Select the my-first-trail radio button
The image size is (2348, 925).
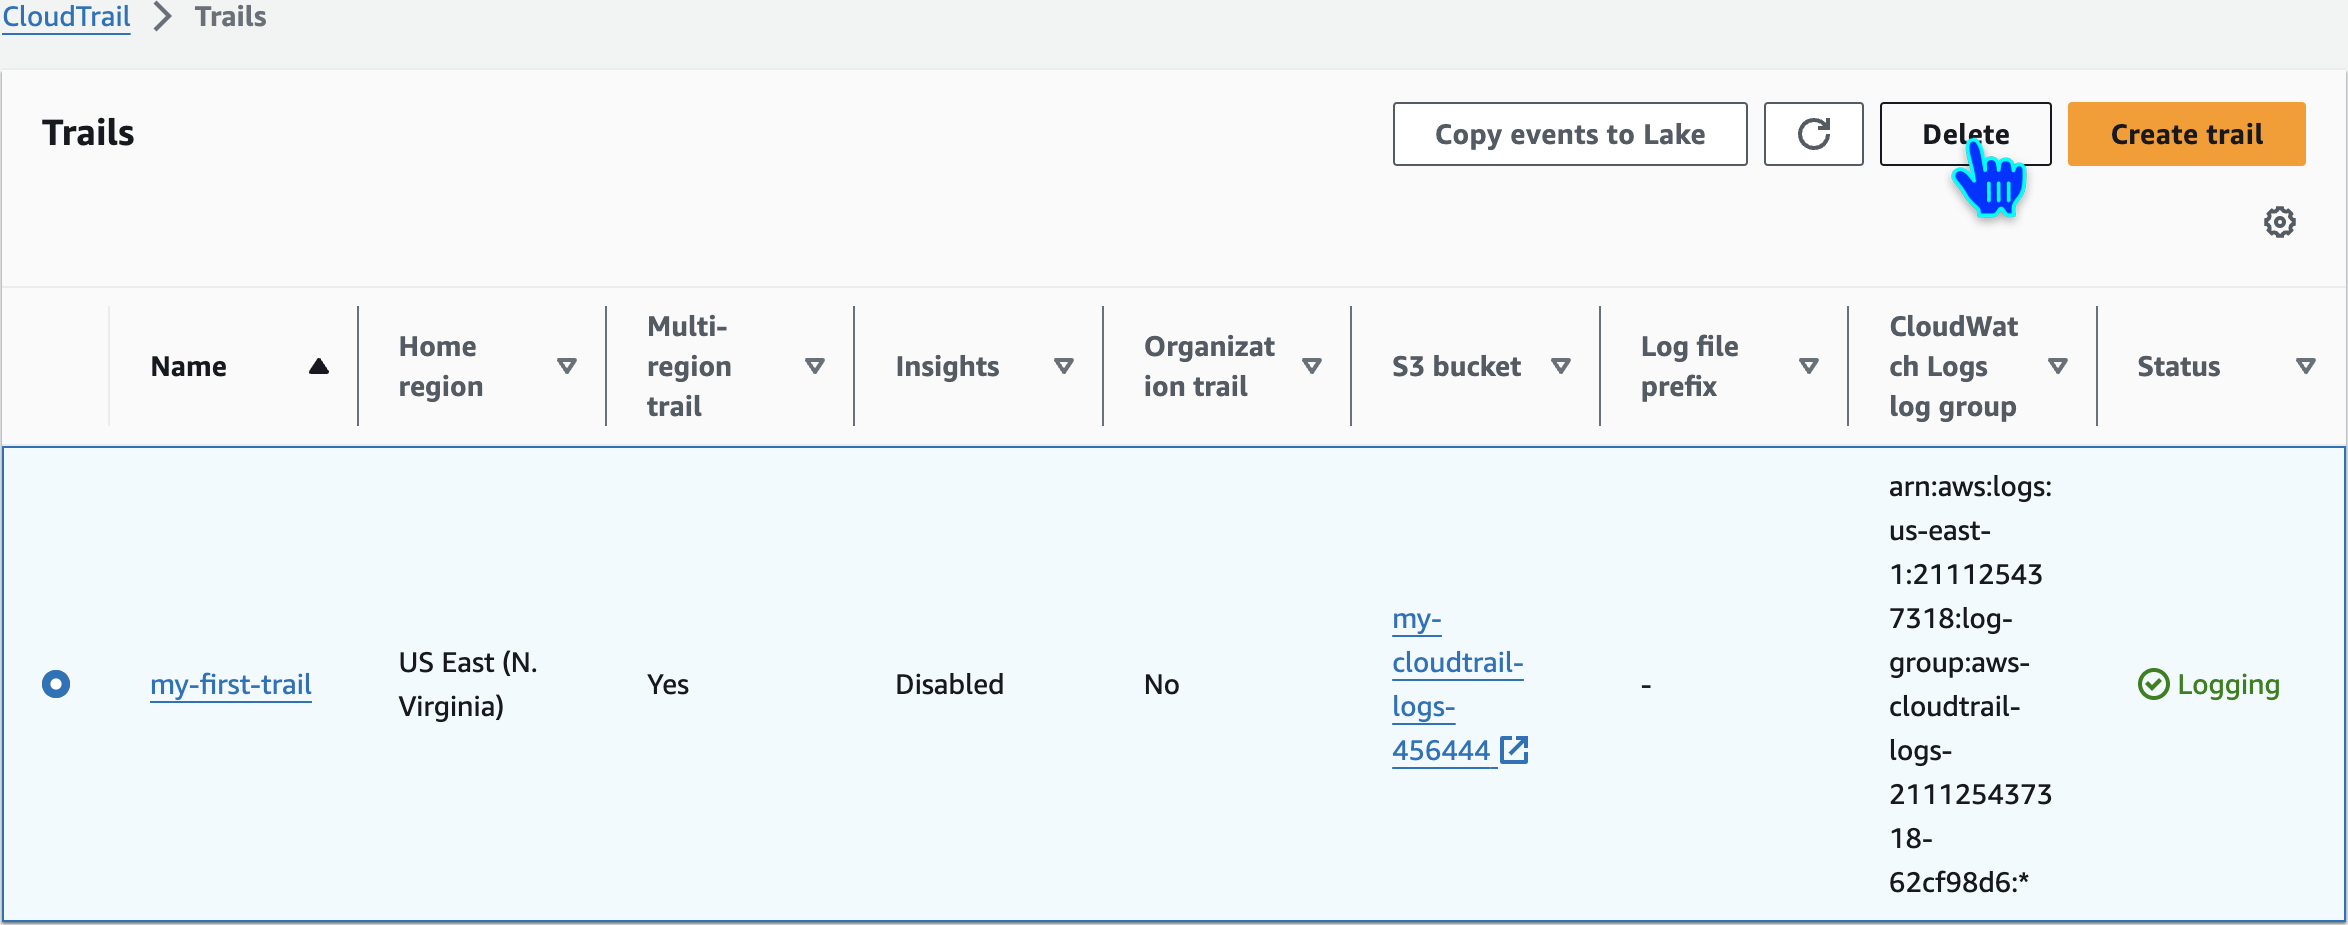point(56,684)
